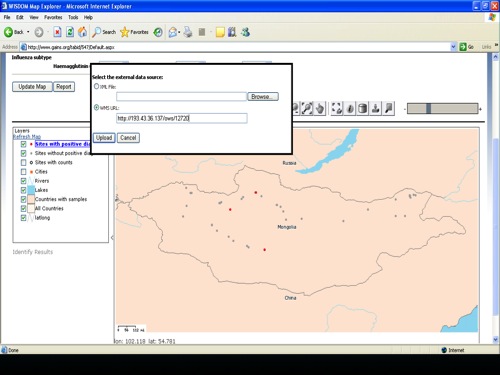Image resolution: width=500 pixels, height=375 pixels.
Task: Click the database cylinder icon
Action: click(363, 109)
